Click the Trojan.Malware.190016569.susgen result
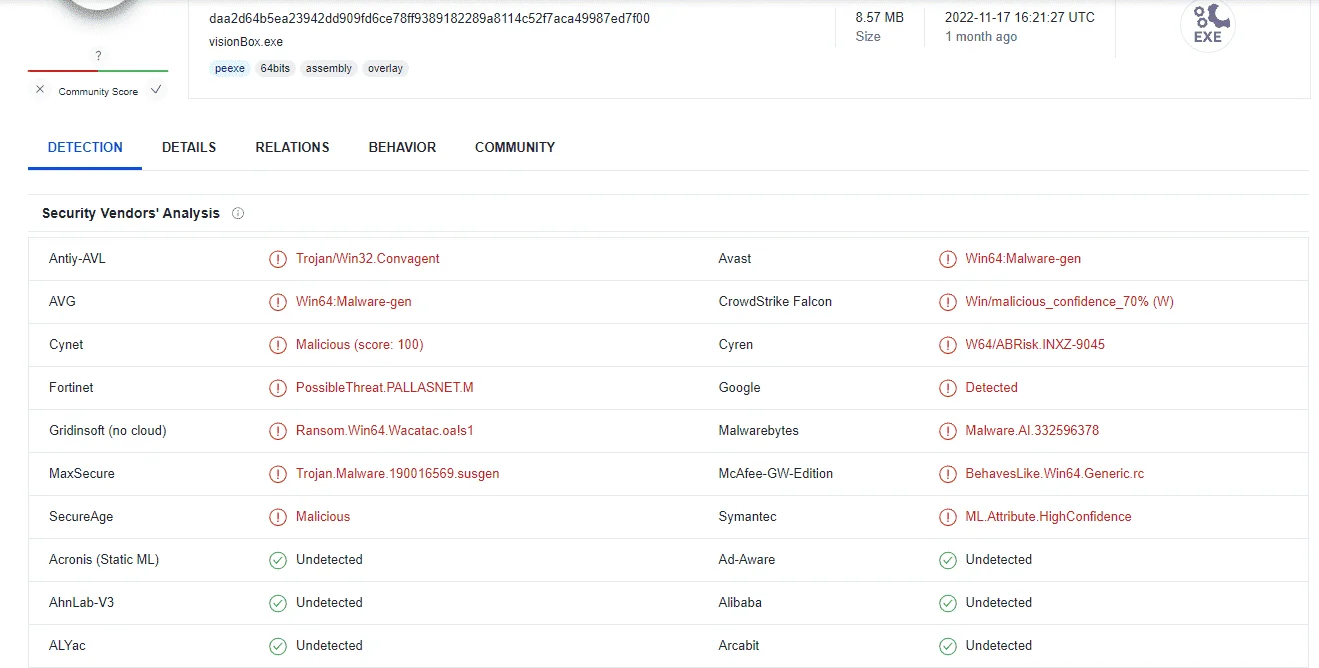Screen dimensions: 1319x668 click(x=398, y=474)
